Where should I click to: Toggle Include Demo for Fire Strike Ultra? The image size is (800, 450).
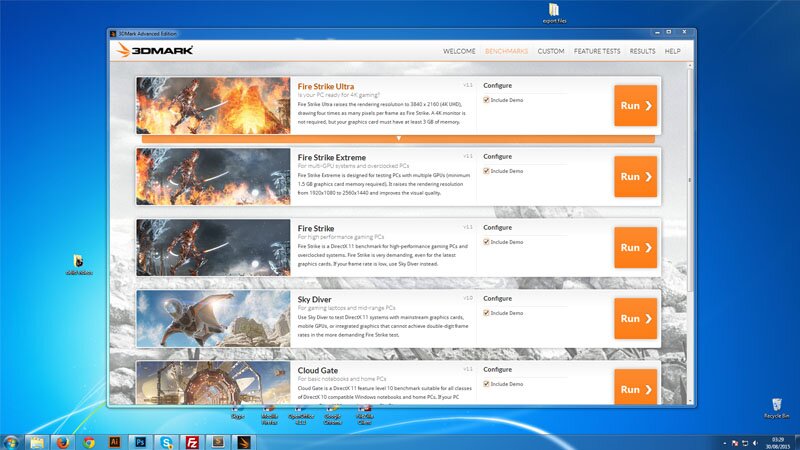(486, 100)
